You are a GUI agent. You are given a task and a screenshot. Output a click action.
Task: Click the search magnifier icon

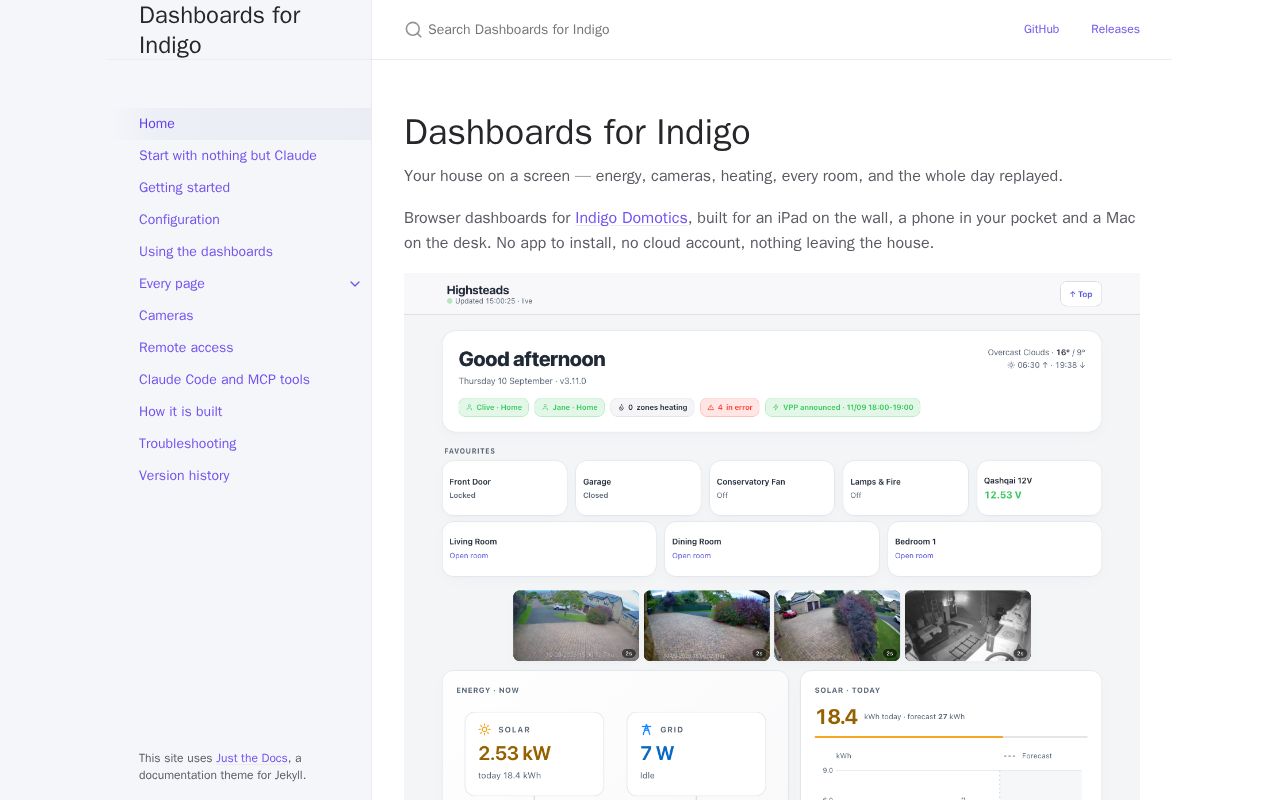[x=413, y=30]
